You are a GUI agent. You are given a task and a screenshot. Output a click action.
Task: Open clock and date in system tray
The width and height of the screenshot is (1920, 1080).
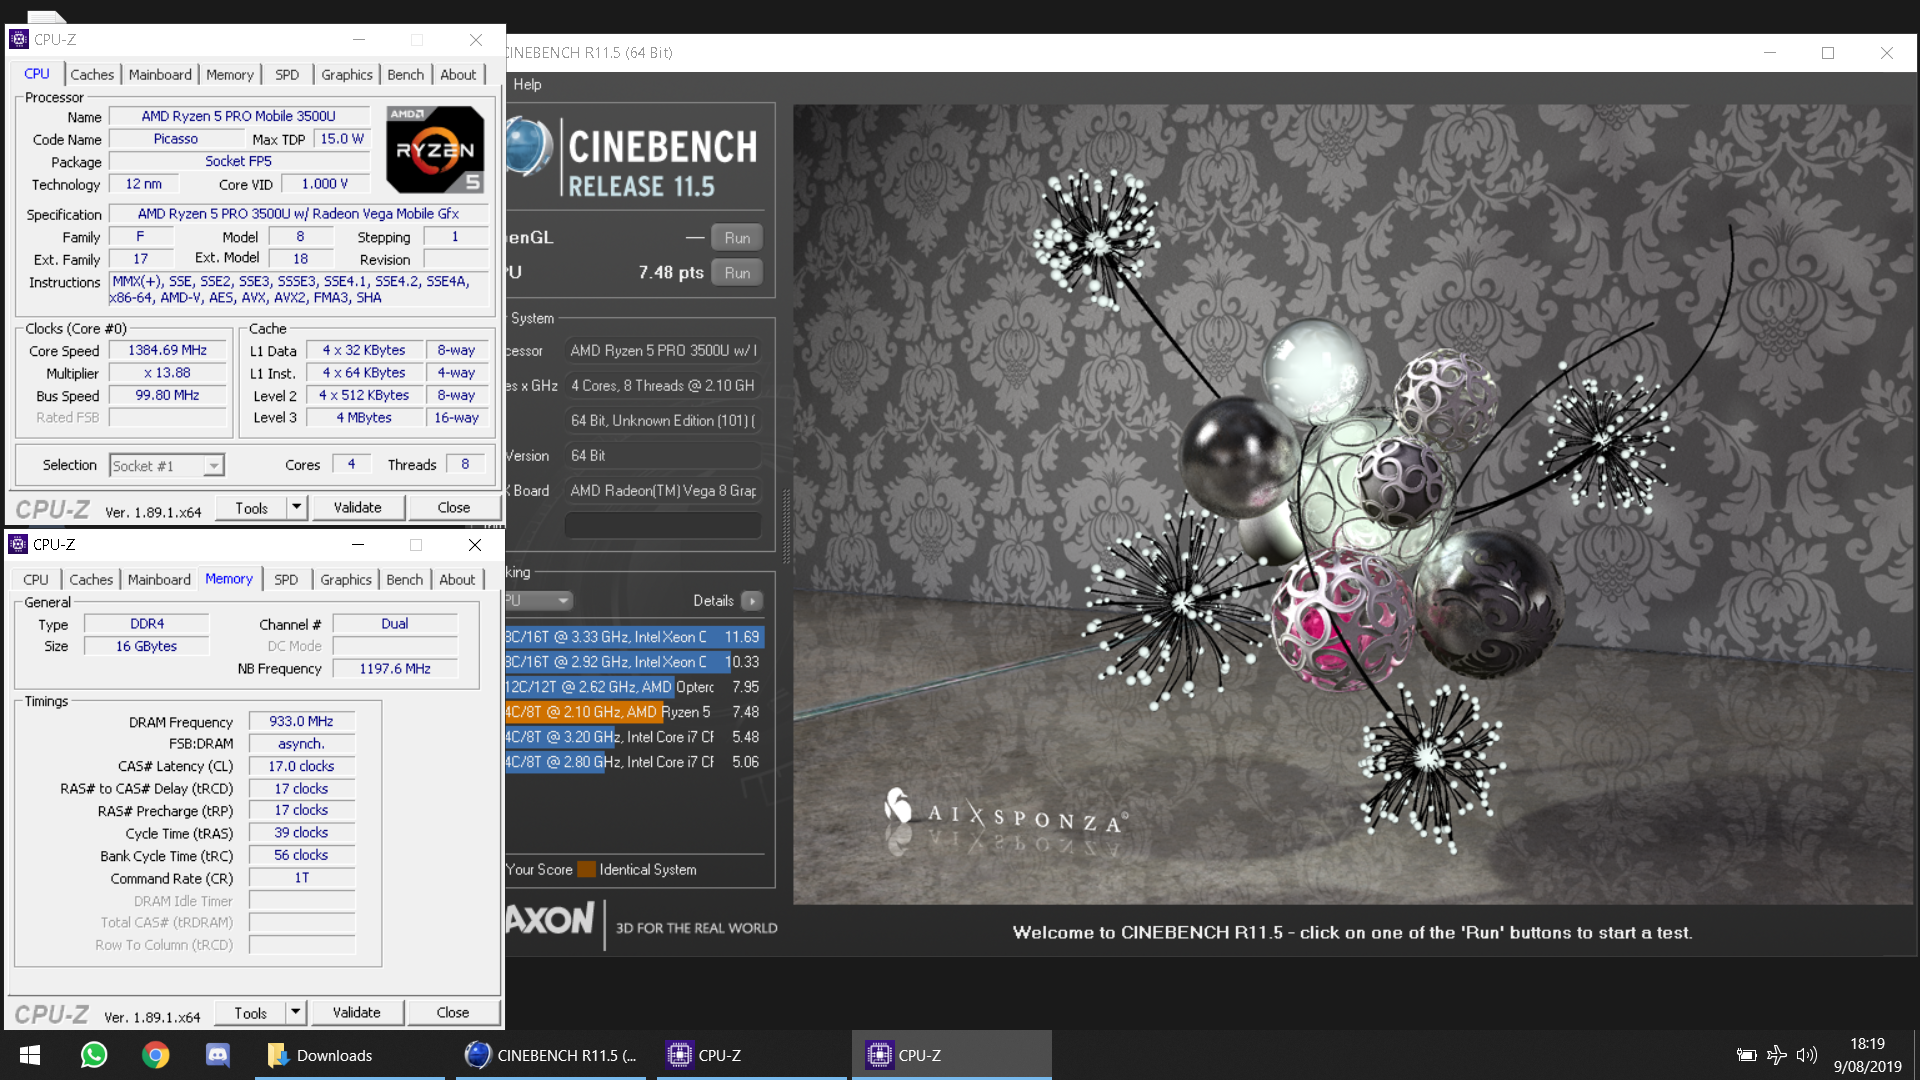click(1867, 1055)
